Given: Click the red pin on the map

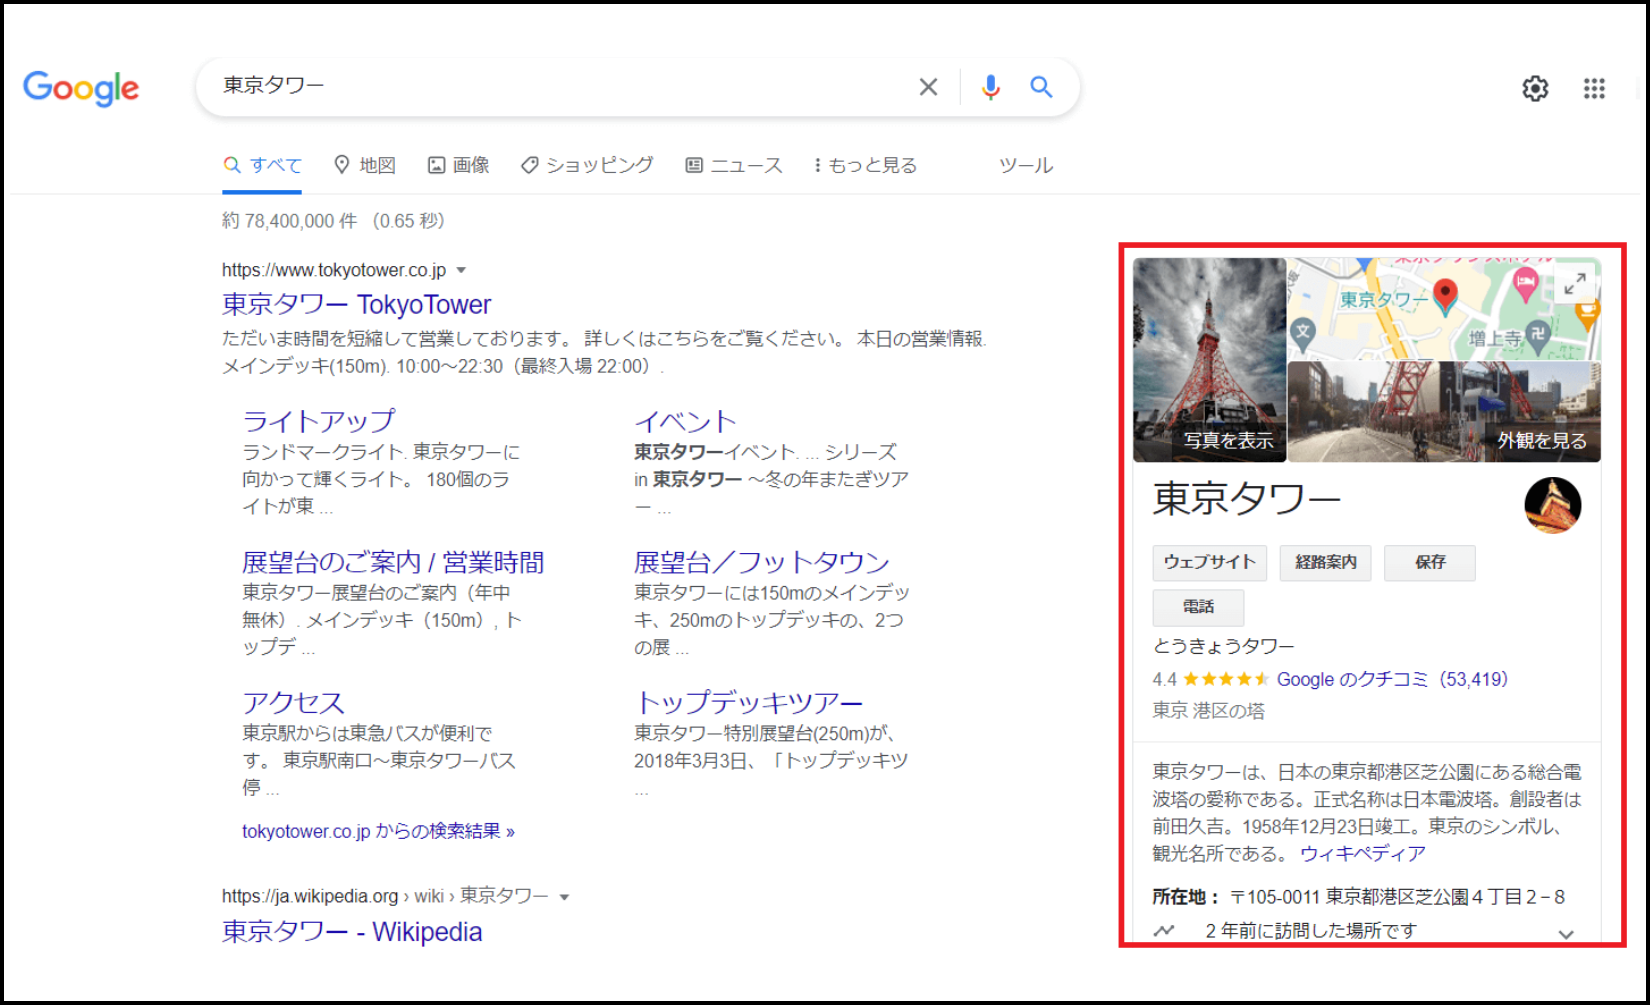Looking at the screenshot, I should tap(1445, 296).
